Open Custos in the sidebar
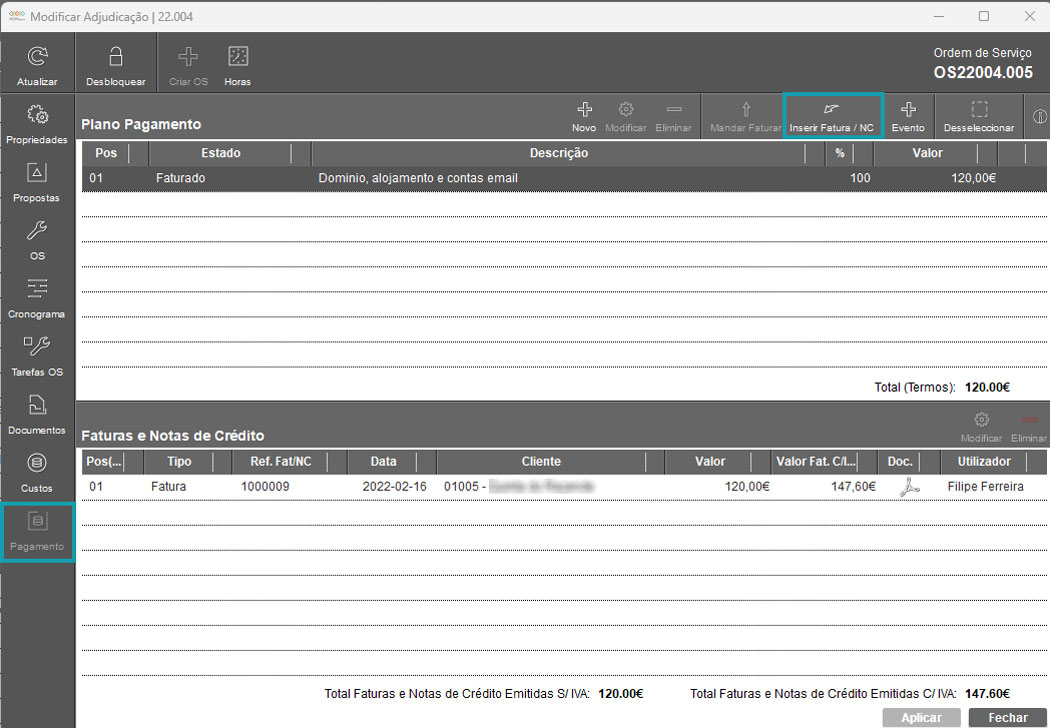This screenshot has width=1050, height=728. click(x=37, y=473)
